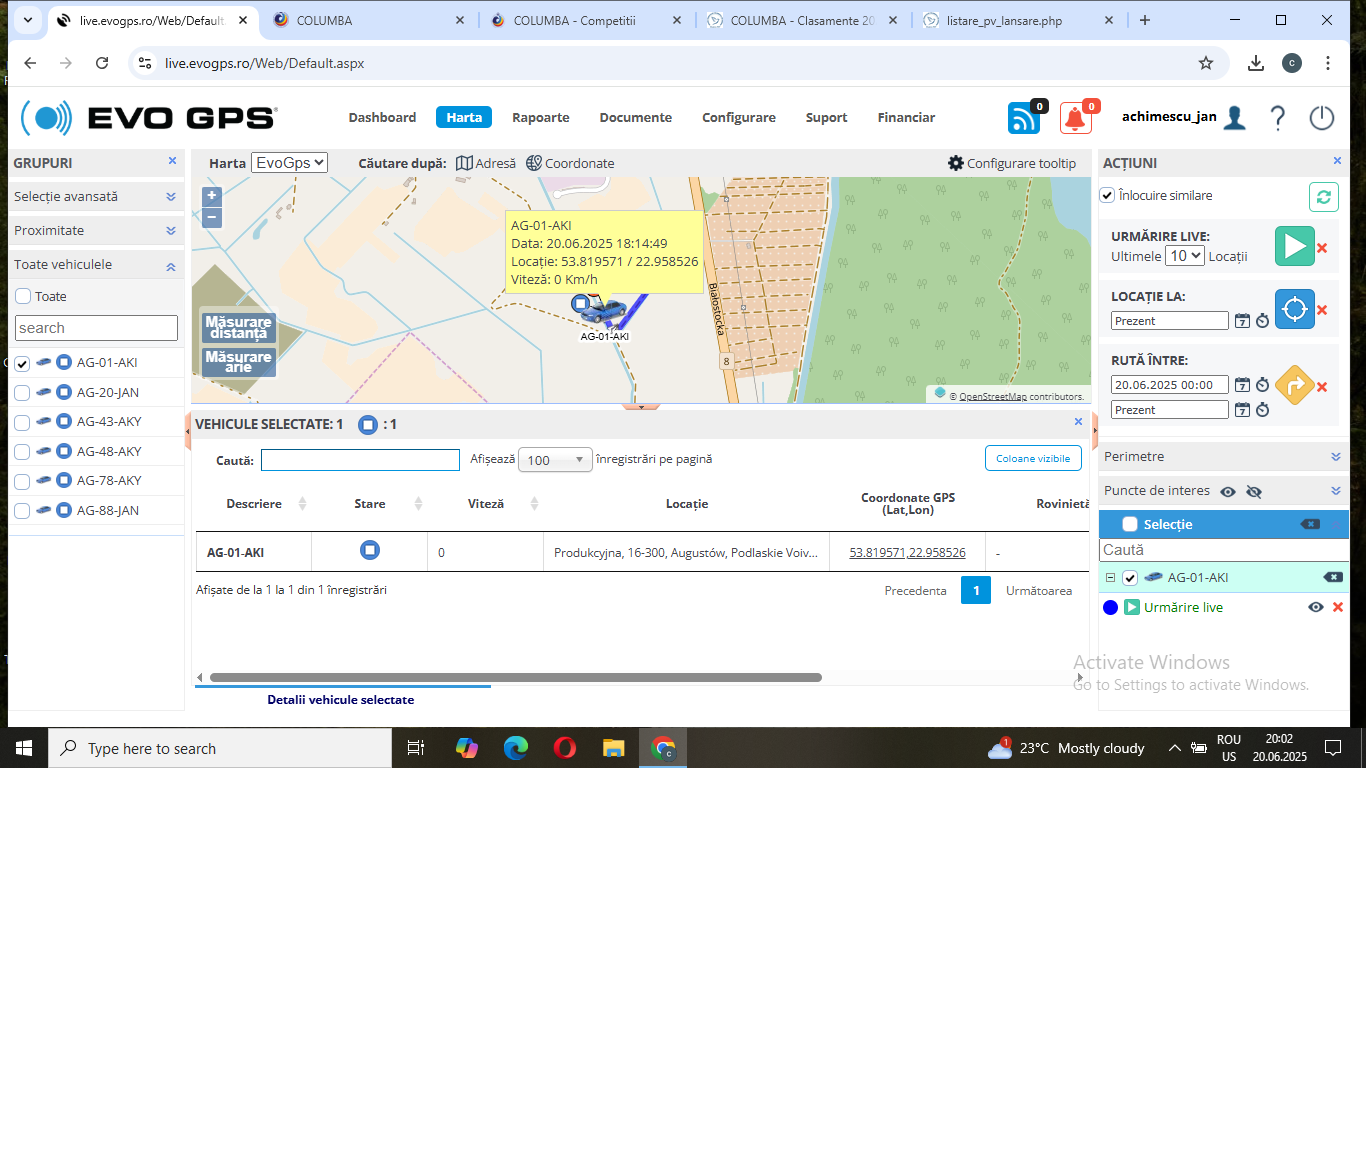Screen dimensions: 1366x1172
Task: Expand the Selecție avansată section
Action: (x=95, y=197)
